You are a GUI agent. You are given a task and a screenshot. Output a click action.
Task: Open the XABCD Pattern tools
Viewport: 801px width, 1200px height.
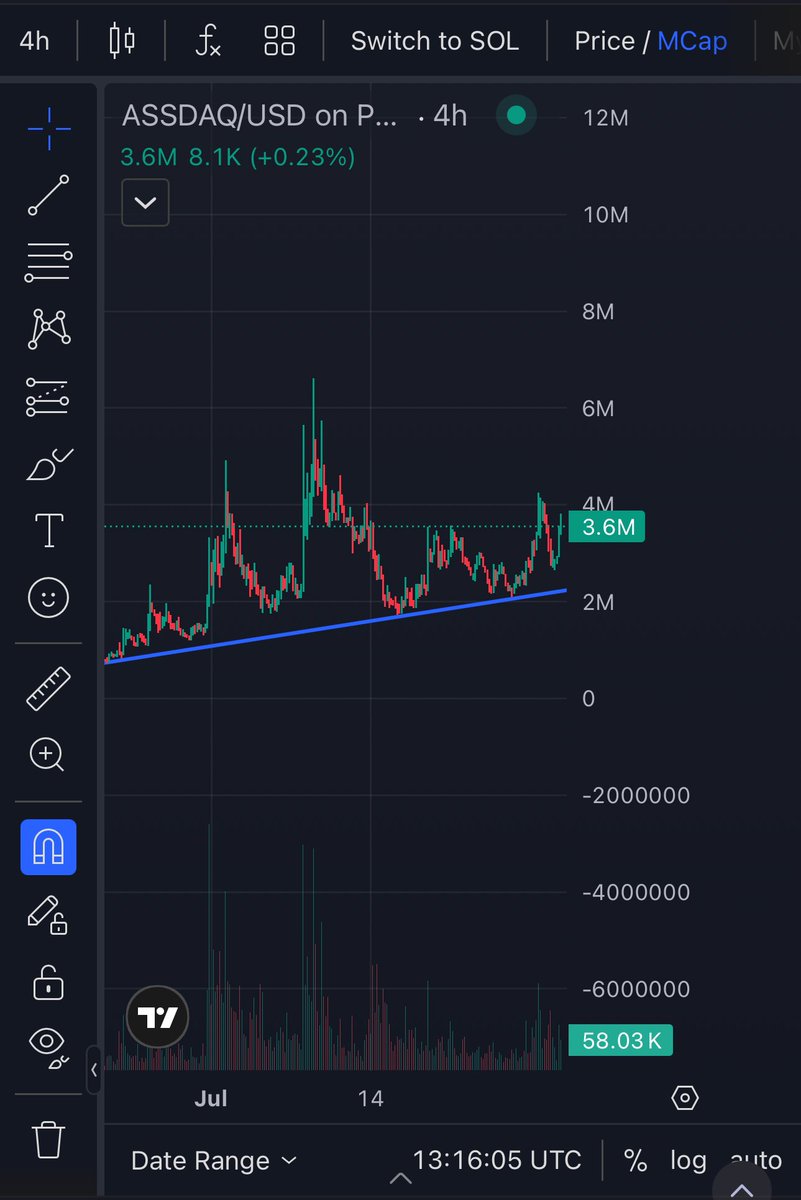click(47, 330)
